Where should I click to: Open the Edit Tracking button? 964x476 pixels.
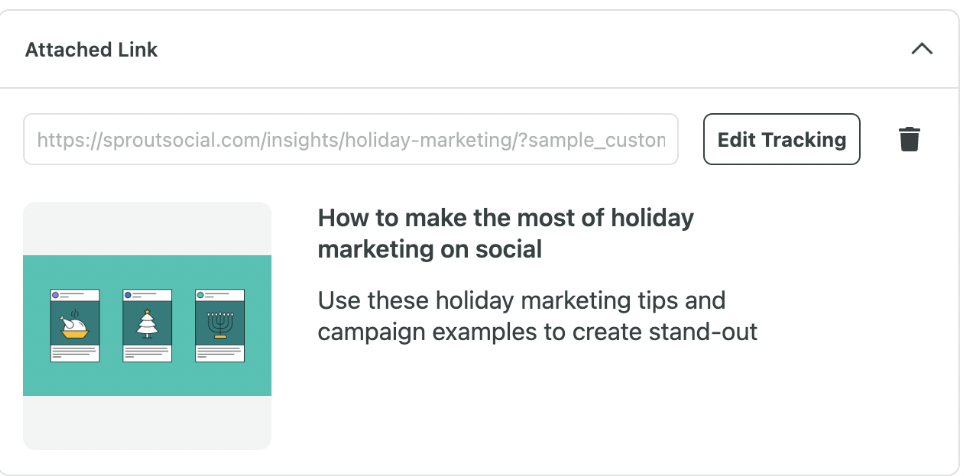click(781, 139)
